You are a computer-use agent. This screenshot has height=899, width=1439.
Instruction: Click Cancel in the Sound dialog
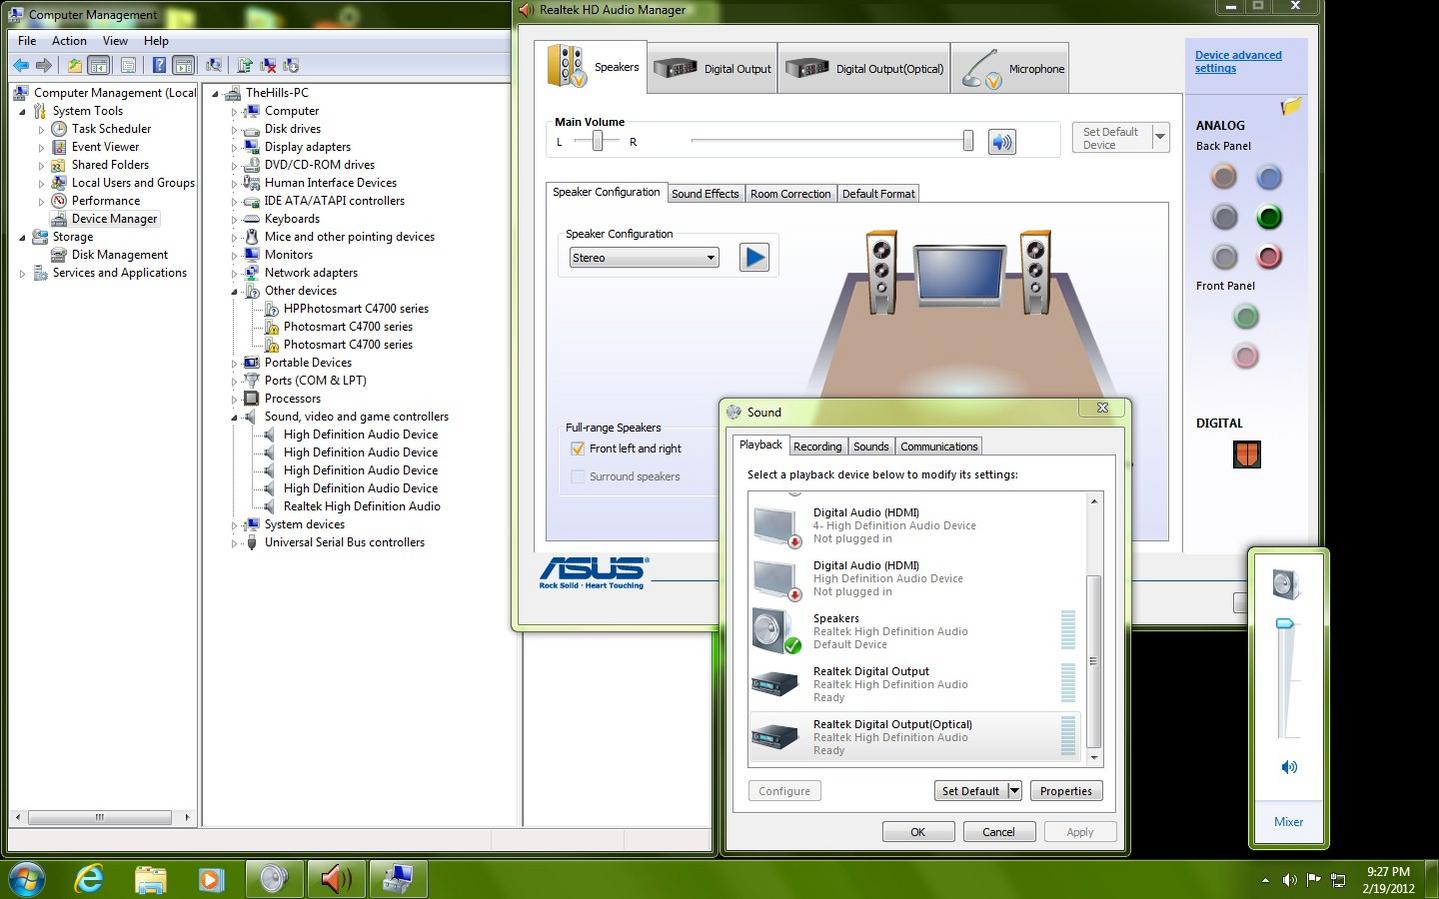click(998, 831)
